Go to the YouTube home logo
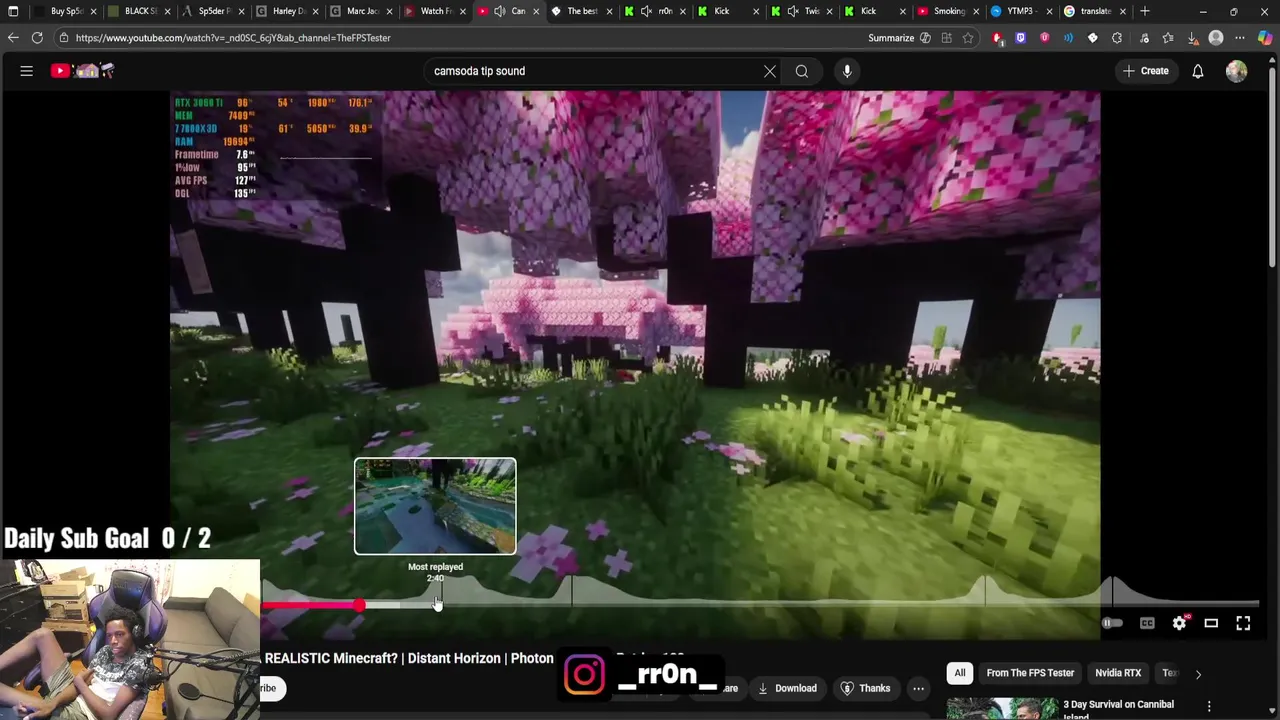Viewport: 1280px width, 720px height. [x=83, y=71]
